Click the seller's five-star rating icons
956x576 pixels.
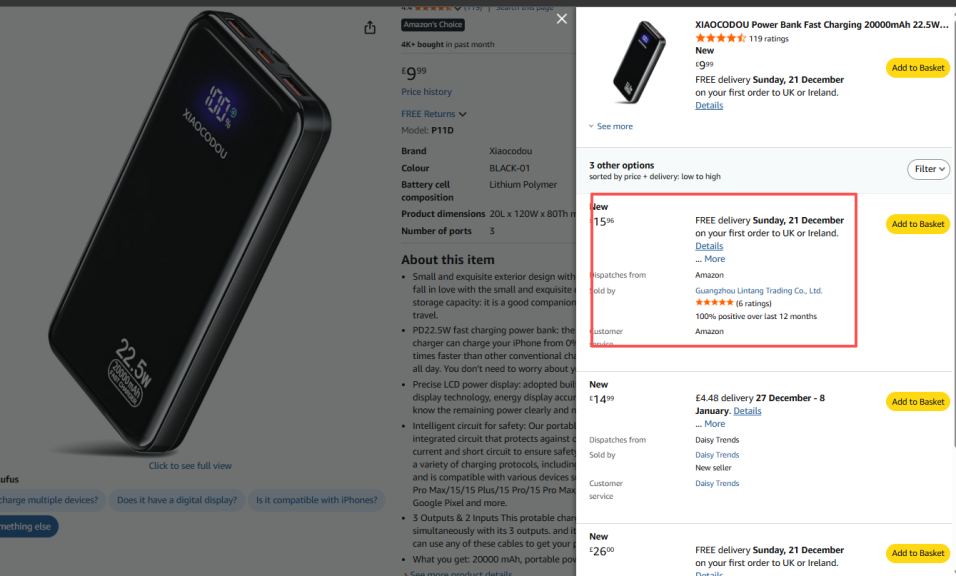point(714,302)
